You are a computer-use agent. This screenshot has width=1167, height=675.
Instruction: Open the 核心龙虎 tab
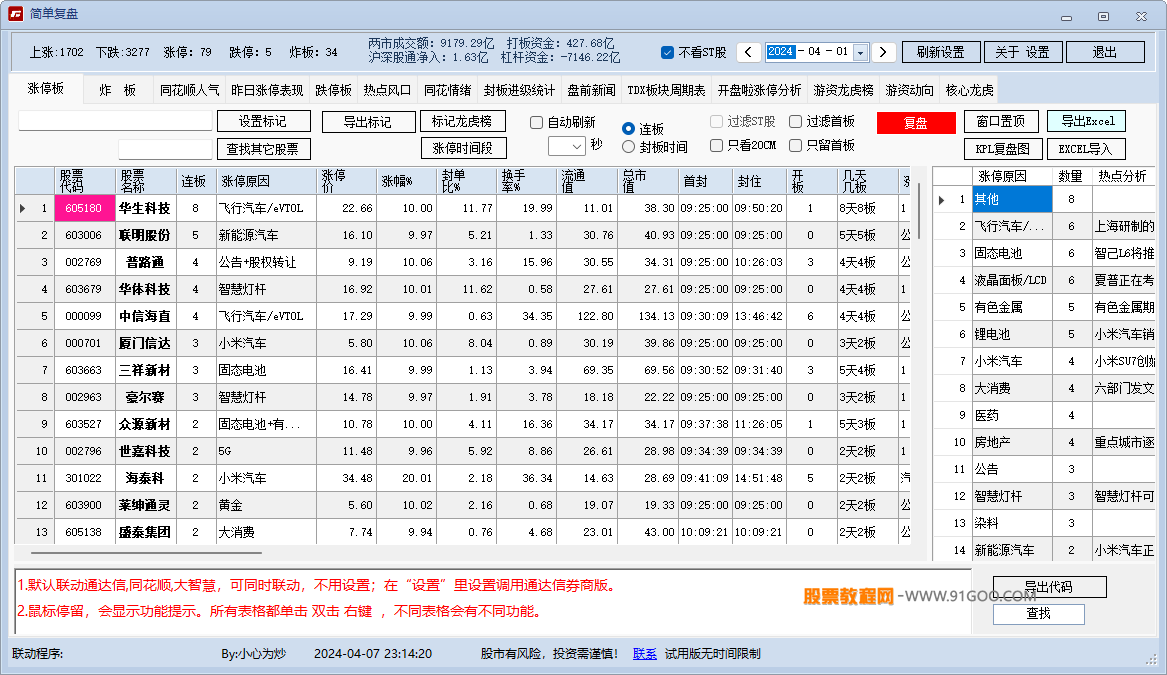969,90
